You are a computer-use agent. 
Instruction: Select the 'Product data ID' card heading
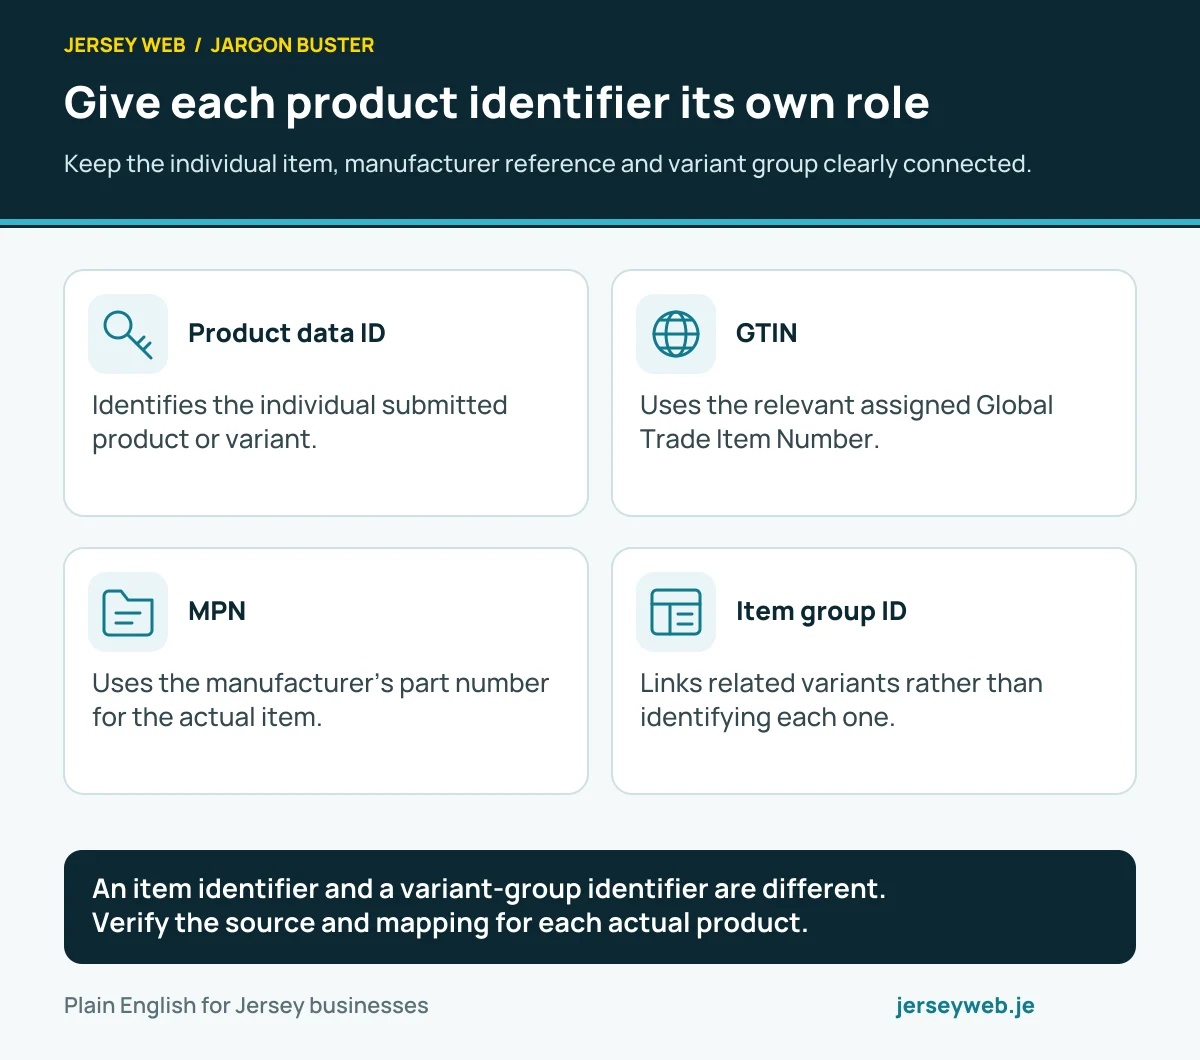[x=287, y=333]
